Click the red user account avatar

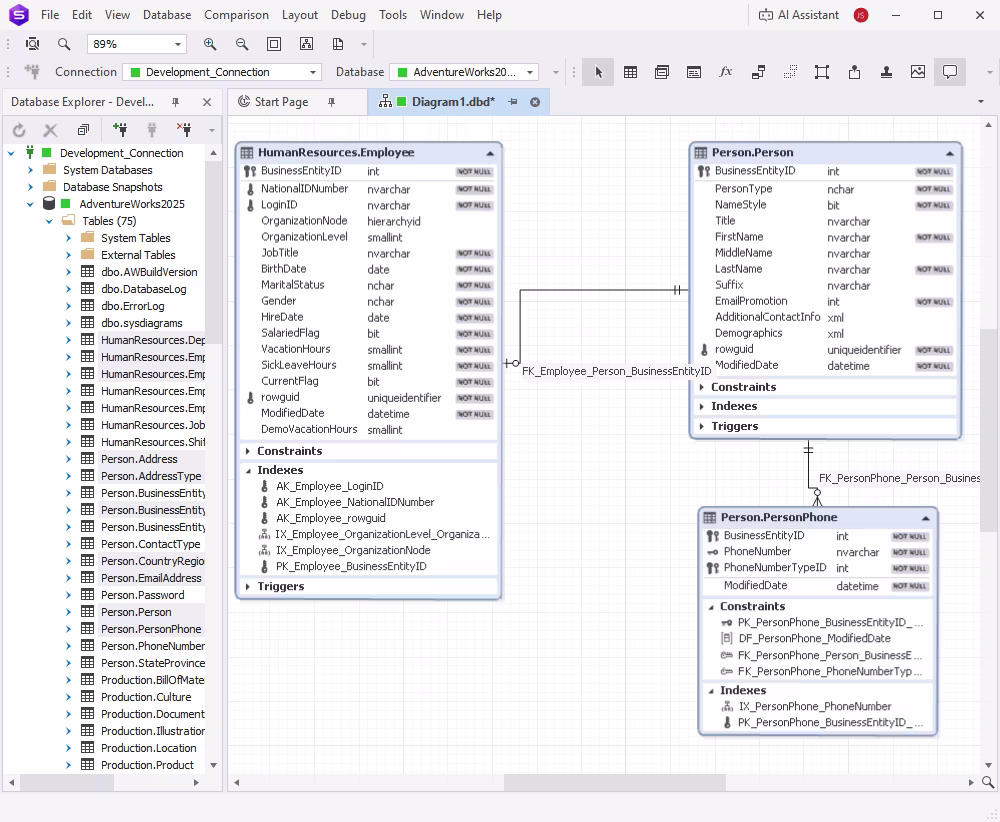coord(861,15)
